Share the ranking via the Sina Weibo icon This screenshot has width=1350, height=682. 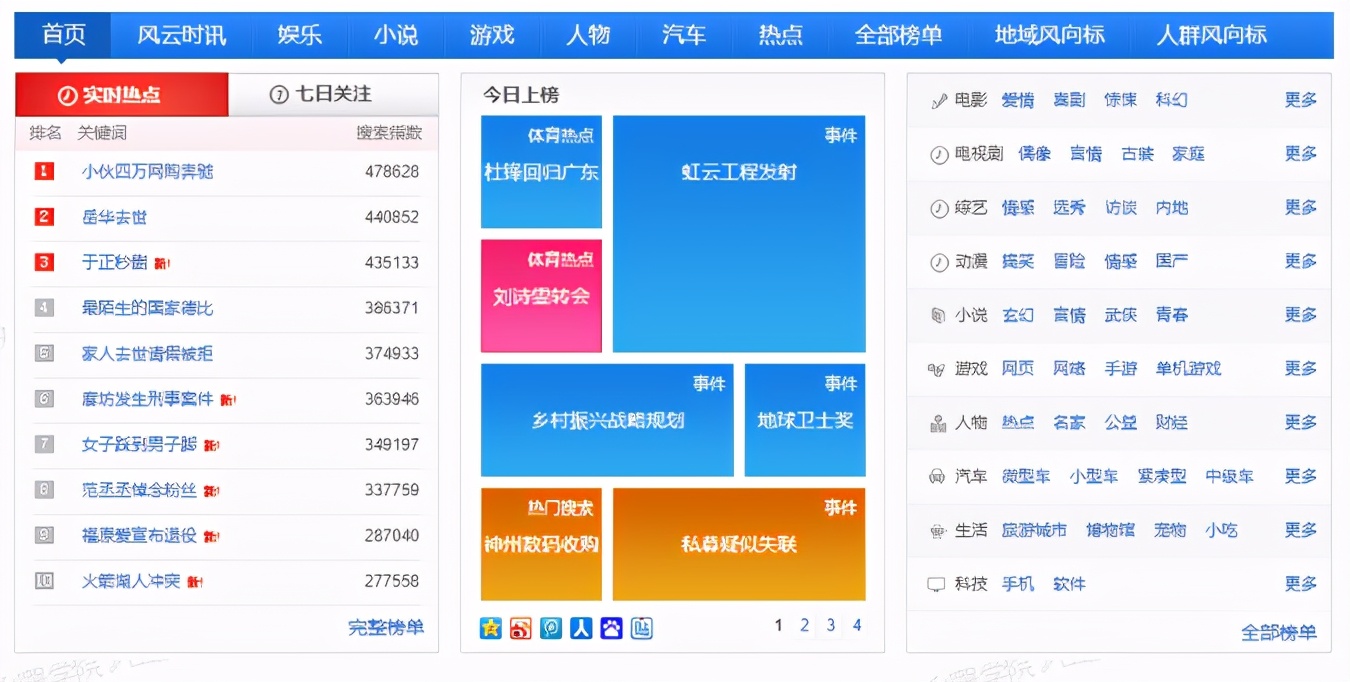pos(520,628)
